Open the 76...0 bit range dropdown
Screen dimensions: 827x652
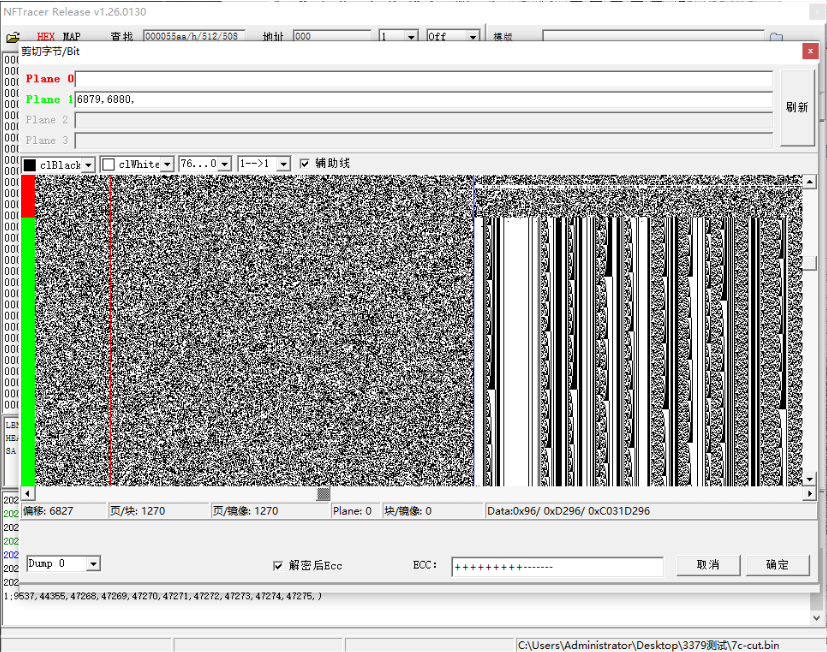[225, 164]
